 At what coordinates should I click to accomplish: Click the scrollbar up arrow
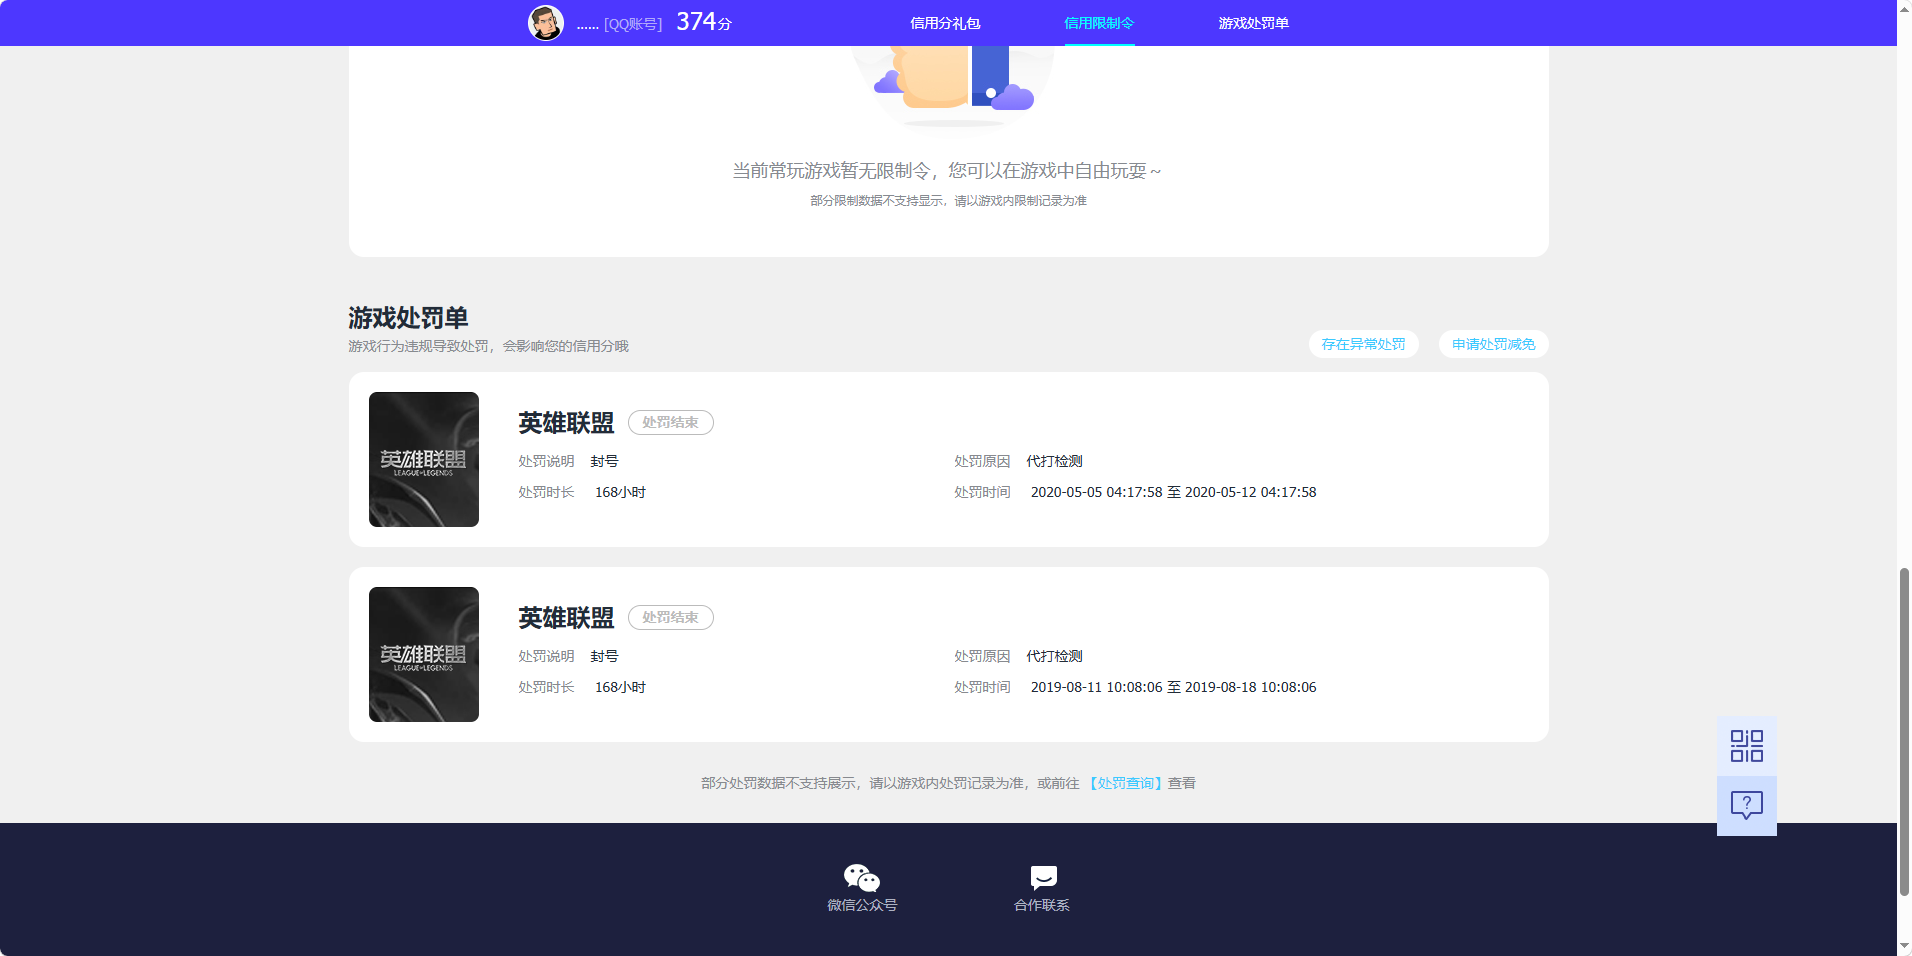click(1903, 9)
